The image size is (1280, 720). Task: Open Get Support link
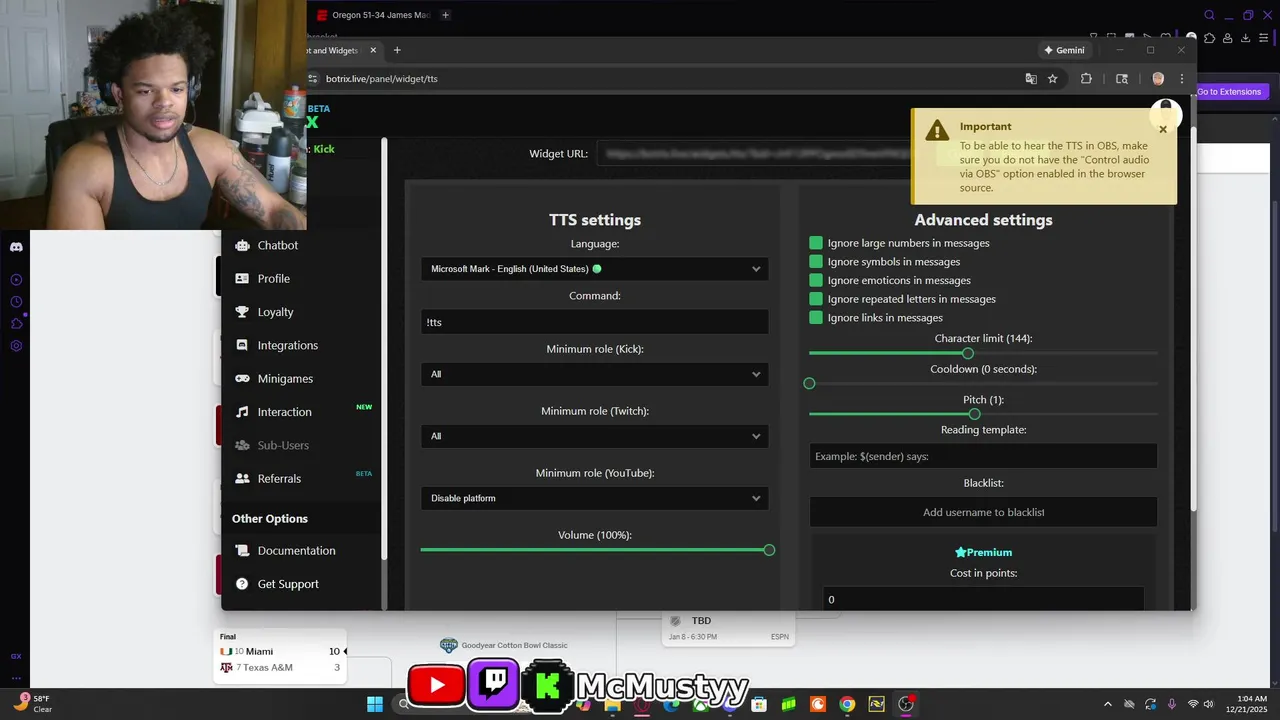coord(288,584)
